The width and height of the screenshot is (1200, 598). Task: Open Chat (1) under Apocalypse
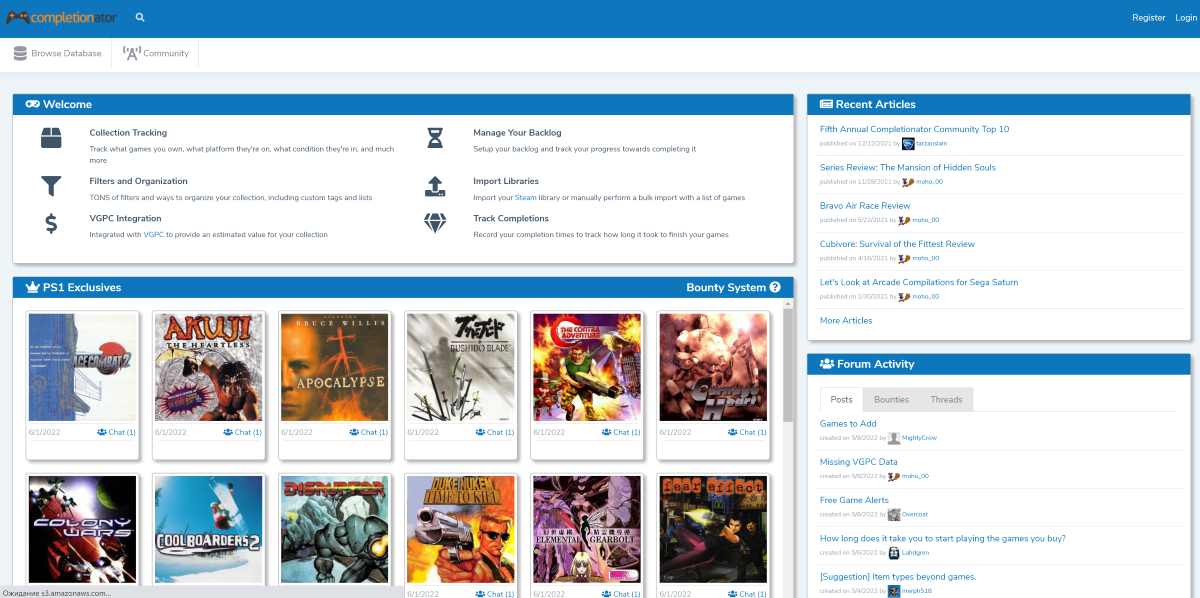pyautogui.click(x=368, y=433)
